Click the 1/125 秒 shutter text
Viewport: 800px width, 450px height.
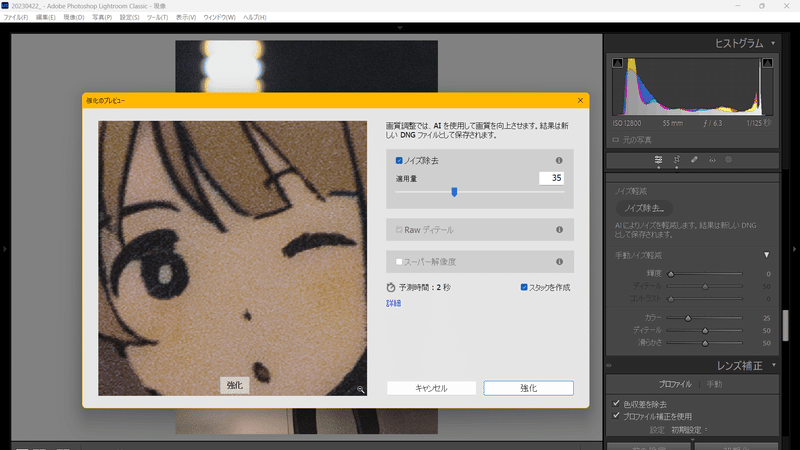759,123
